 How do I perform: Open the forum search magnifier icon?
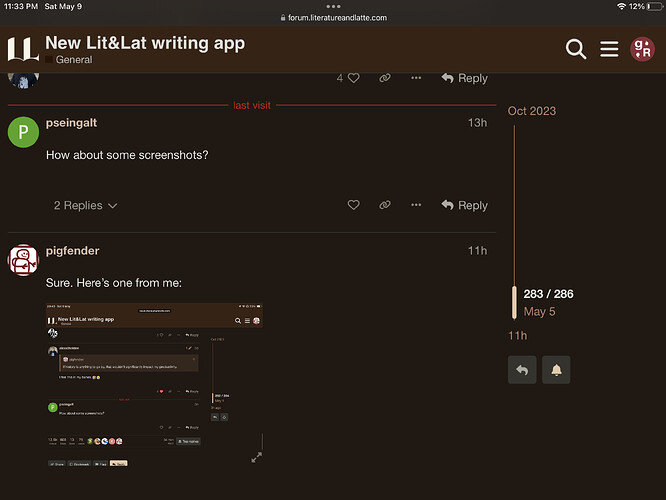[x=576, y=49]
